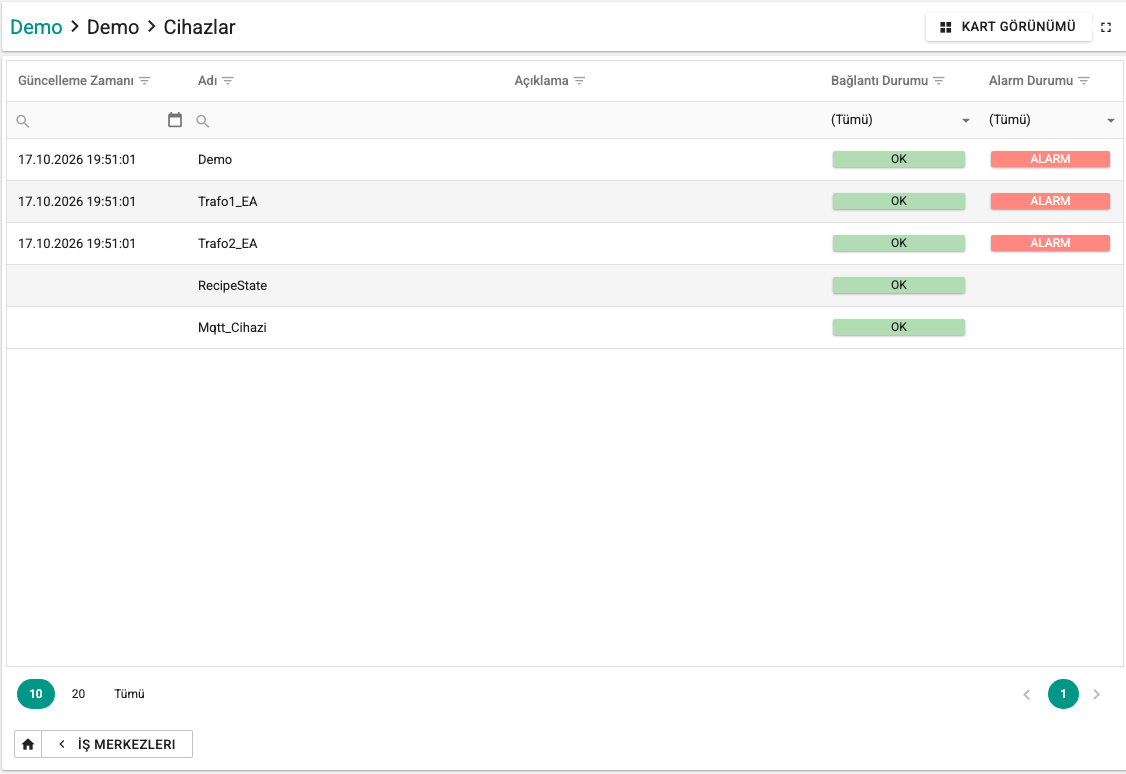Click the Cihazlar breadcrumb text
The width and height of the screenshot is (1126, 774).
point(200,27)
